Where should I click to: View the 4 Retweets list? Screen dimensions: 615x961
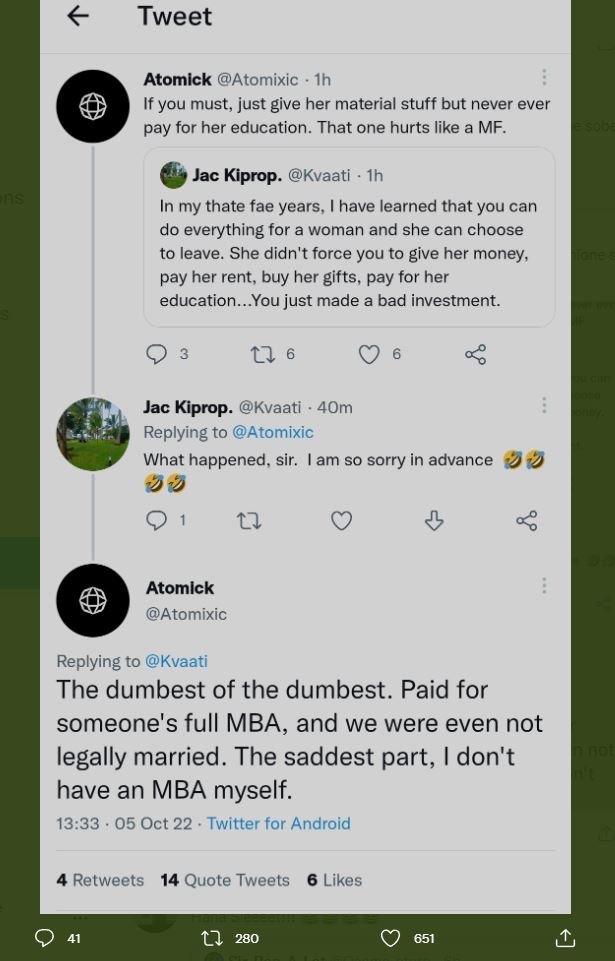coord(100,880)
